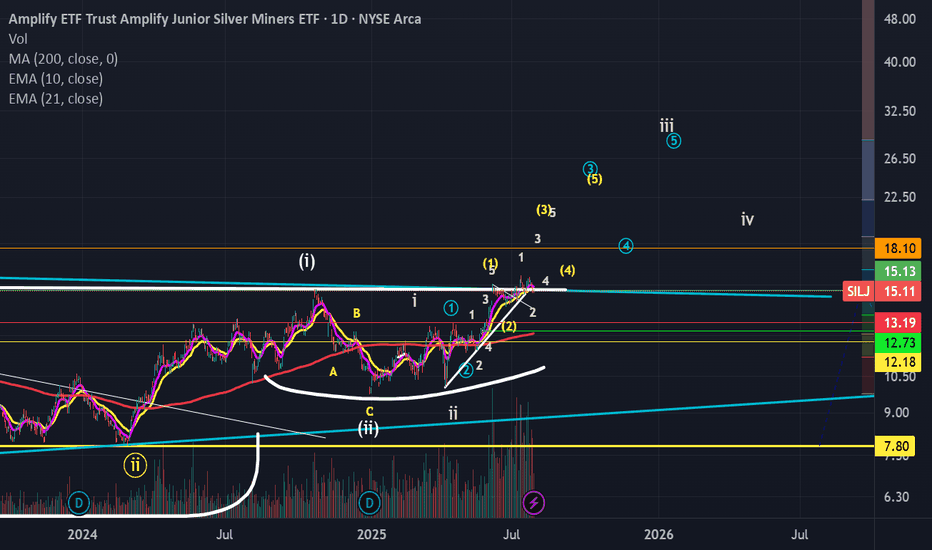Click the EMA (21, close) legend

pos(55,99)
